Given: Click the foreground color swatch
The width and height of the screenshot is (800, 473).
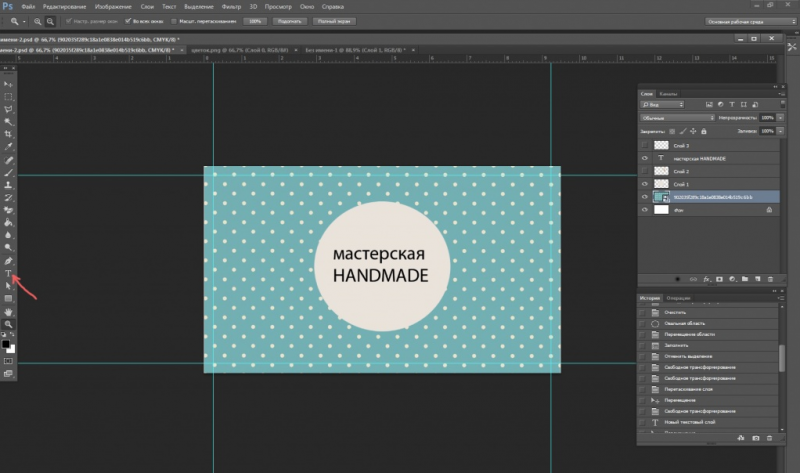Looking at the screenshot, I should coord(7,345).
